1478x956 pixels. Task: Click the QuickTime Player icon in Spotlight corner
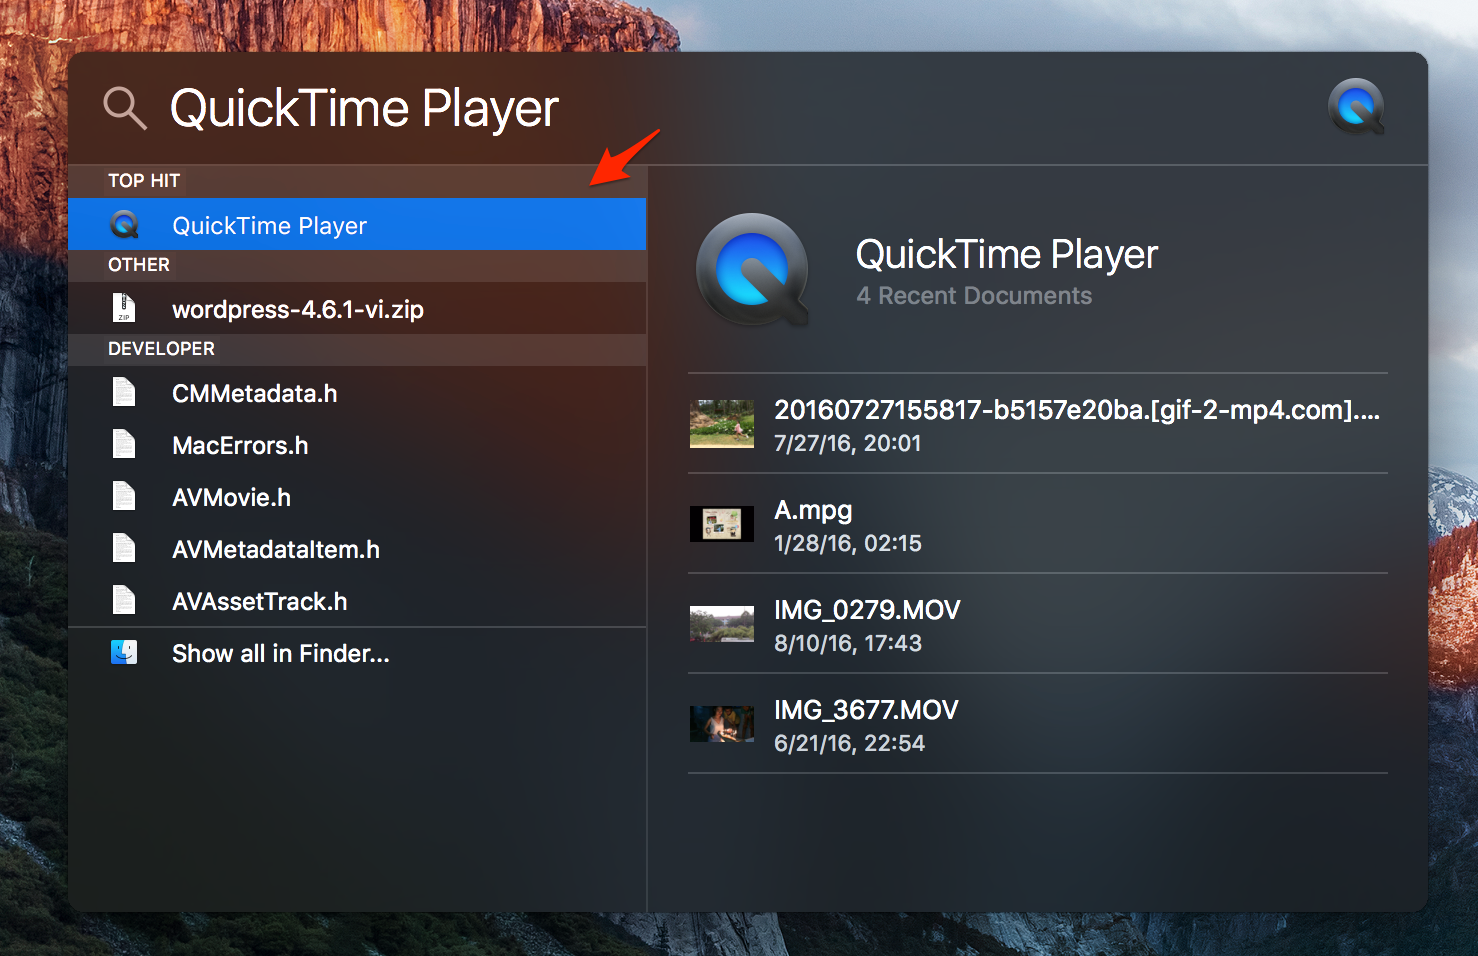coord(1355,106)
